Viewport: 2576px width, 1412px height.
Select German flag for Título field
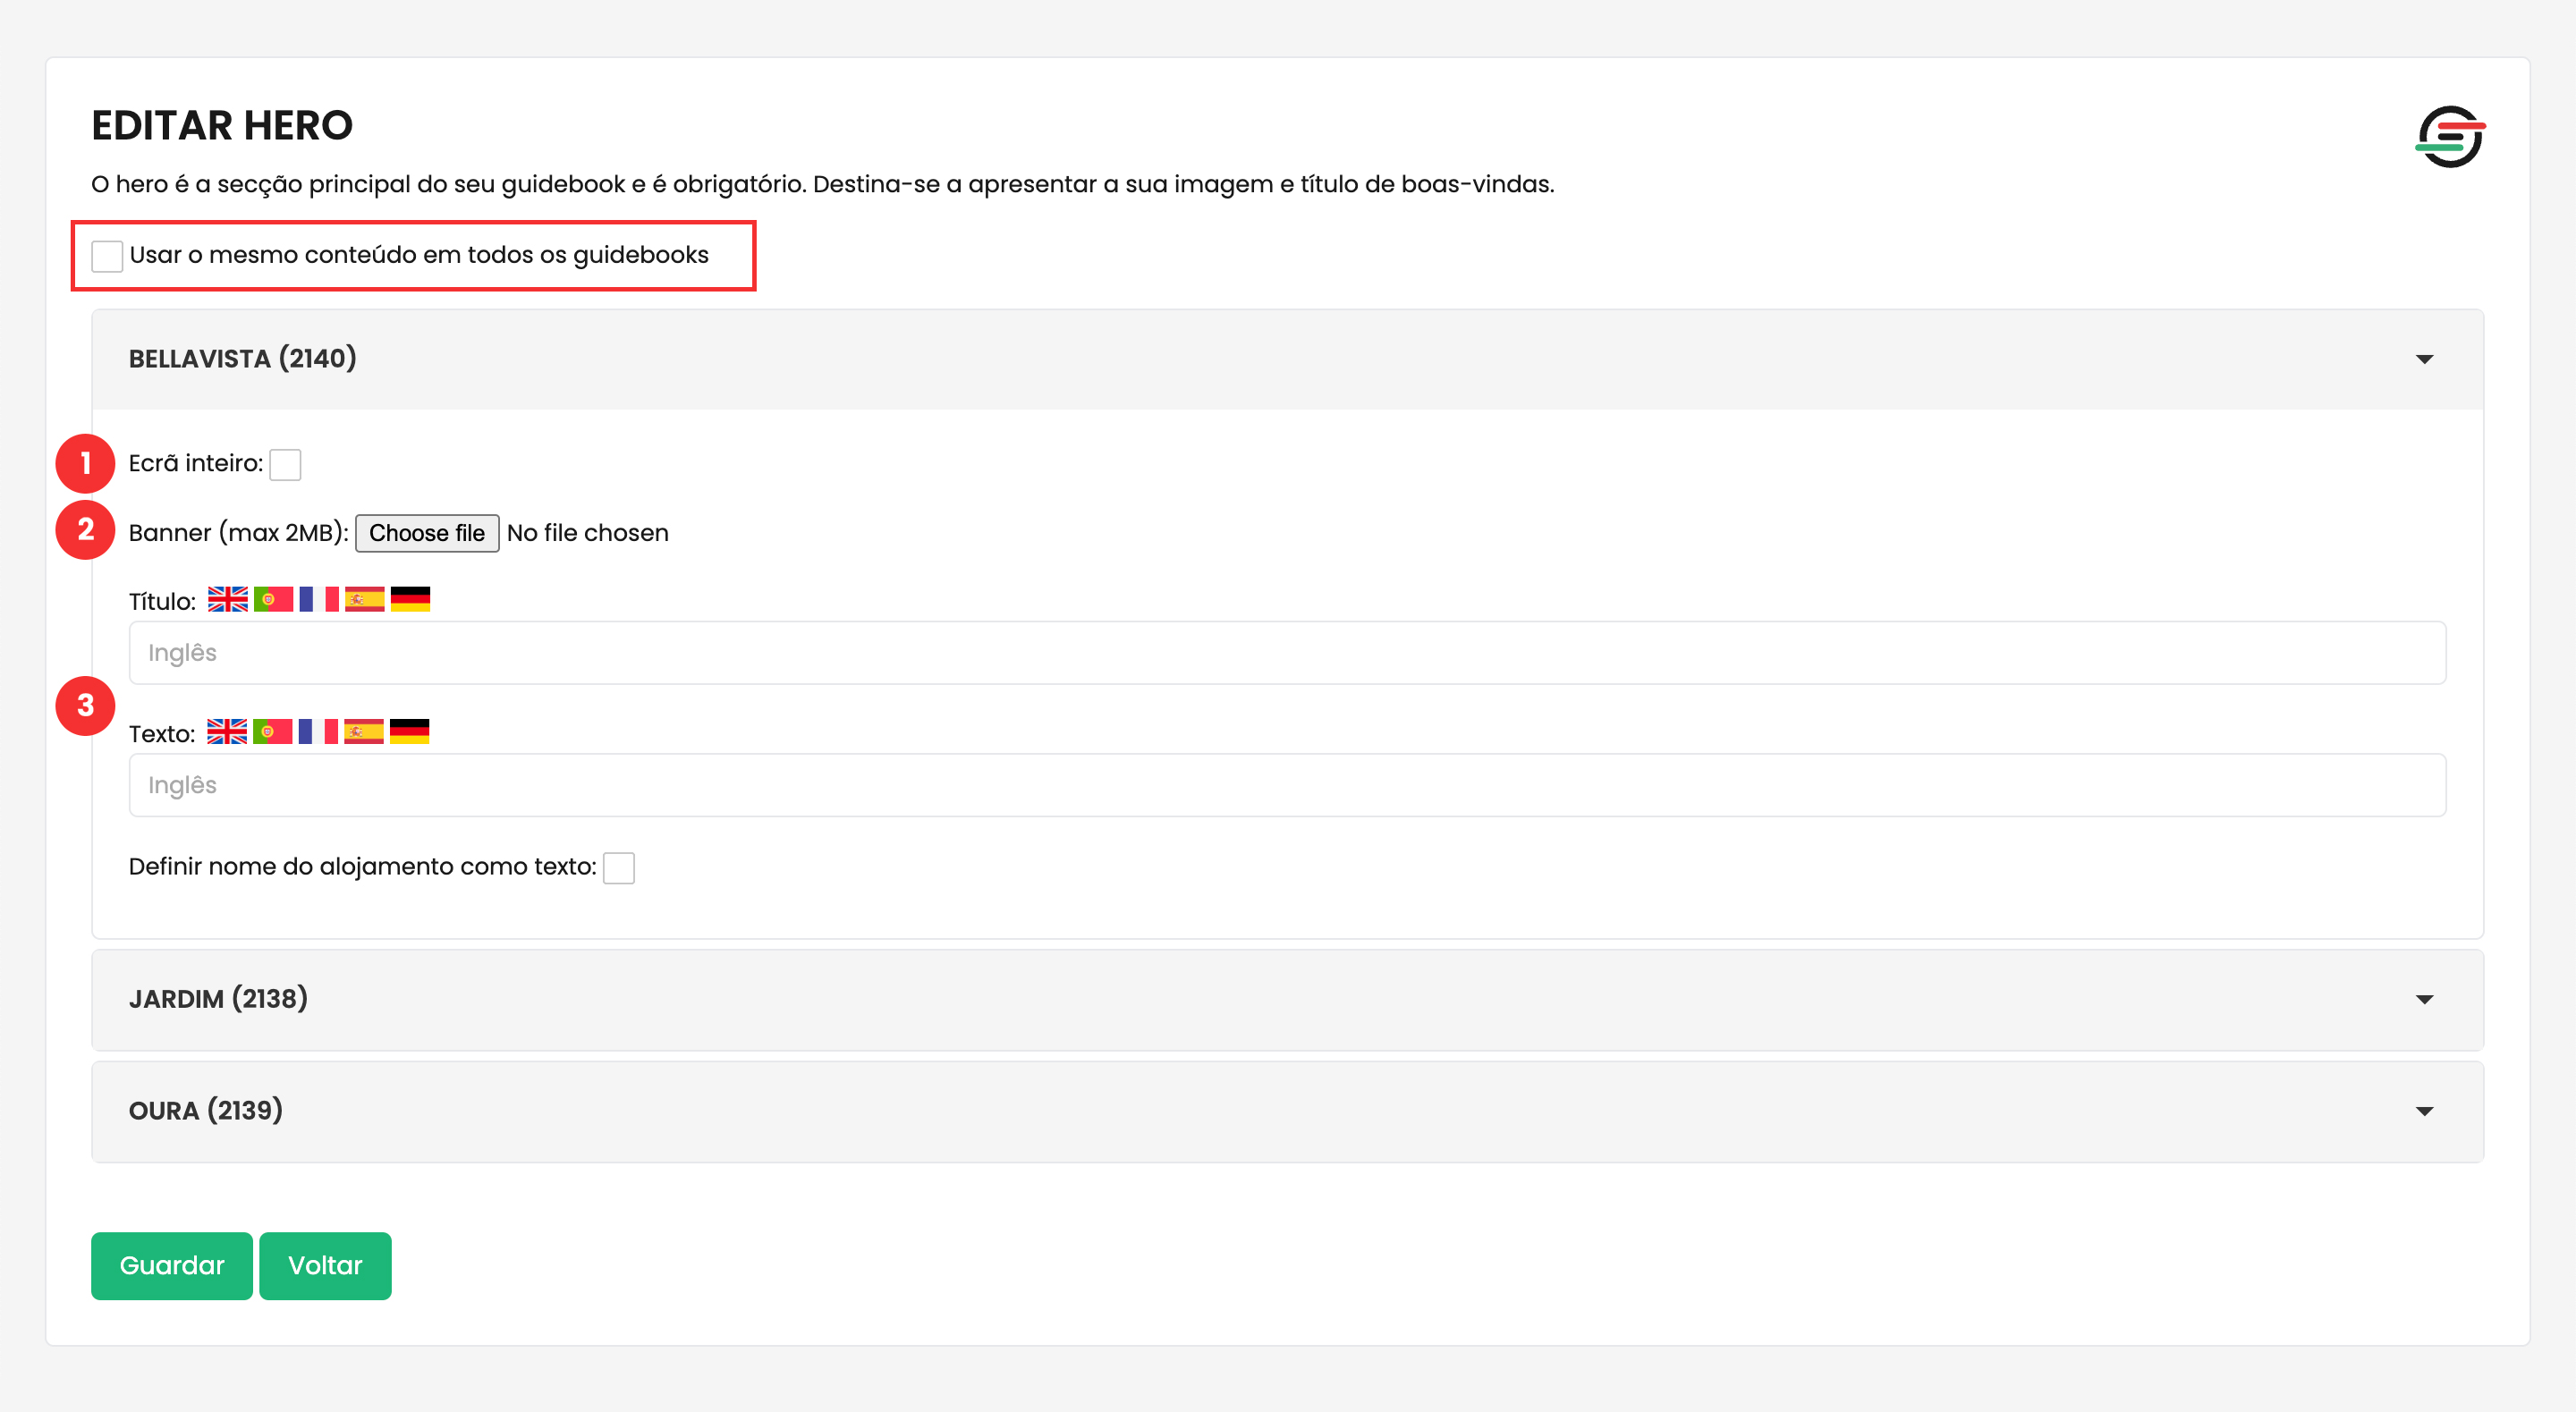pos(410,599)
